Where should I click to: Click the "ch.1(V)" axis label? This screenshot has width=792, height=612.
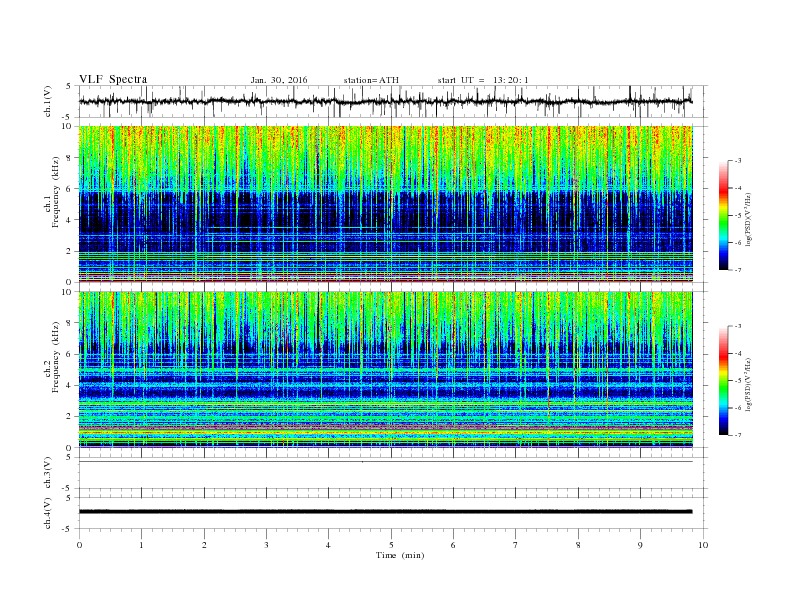[48, 102]
